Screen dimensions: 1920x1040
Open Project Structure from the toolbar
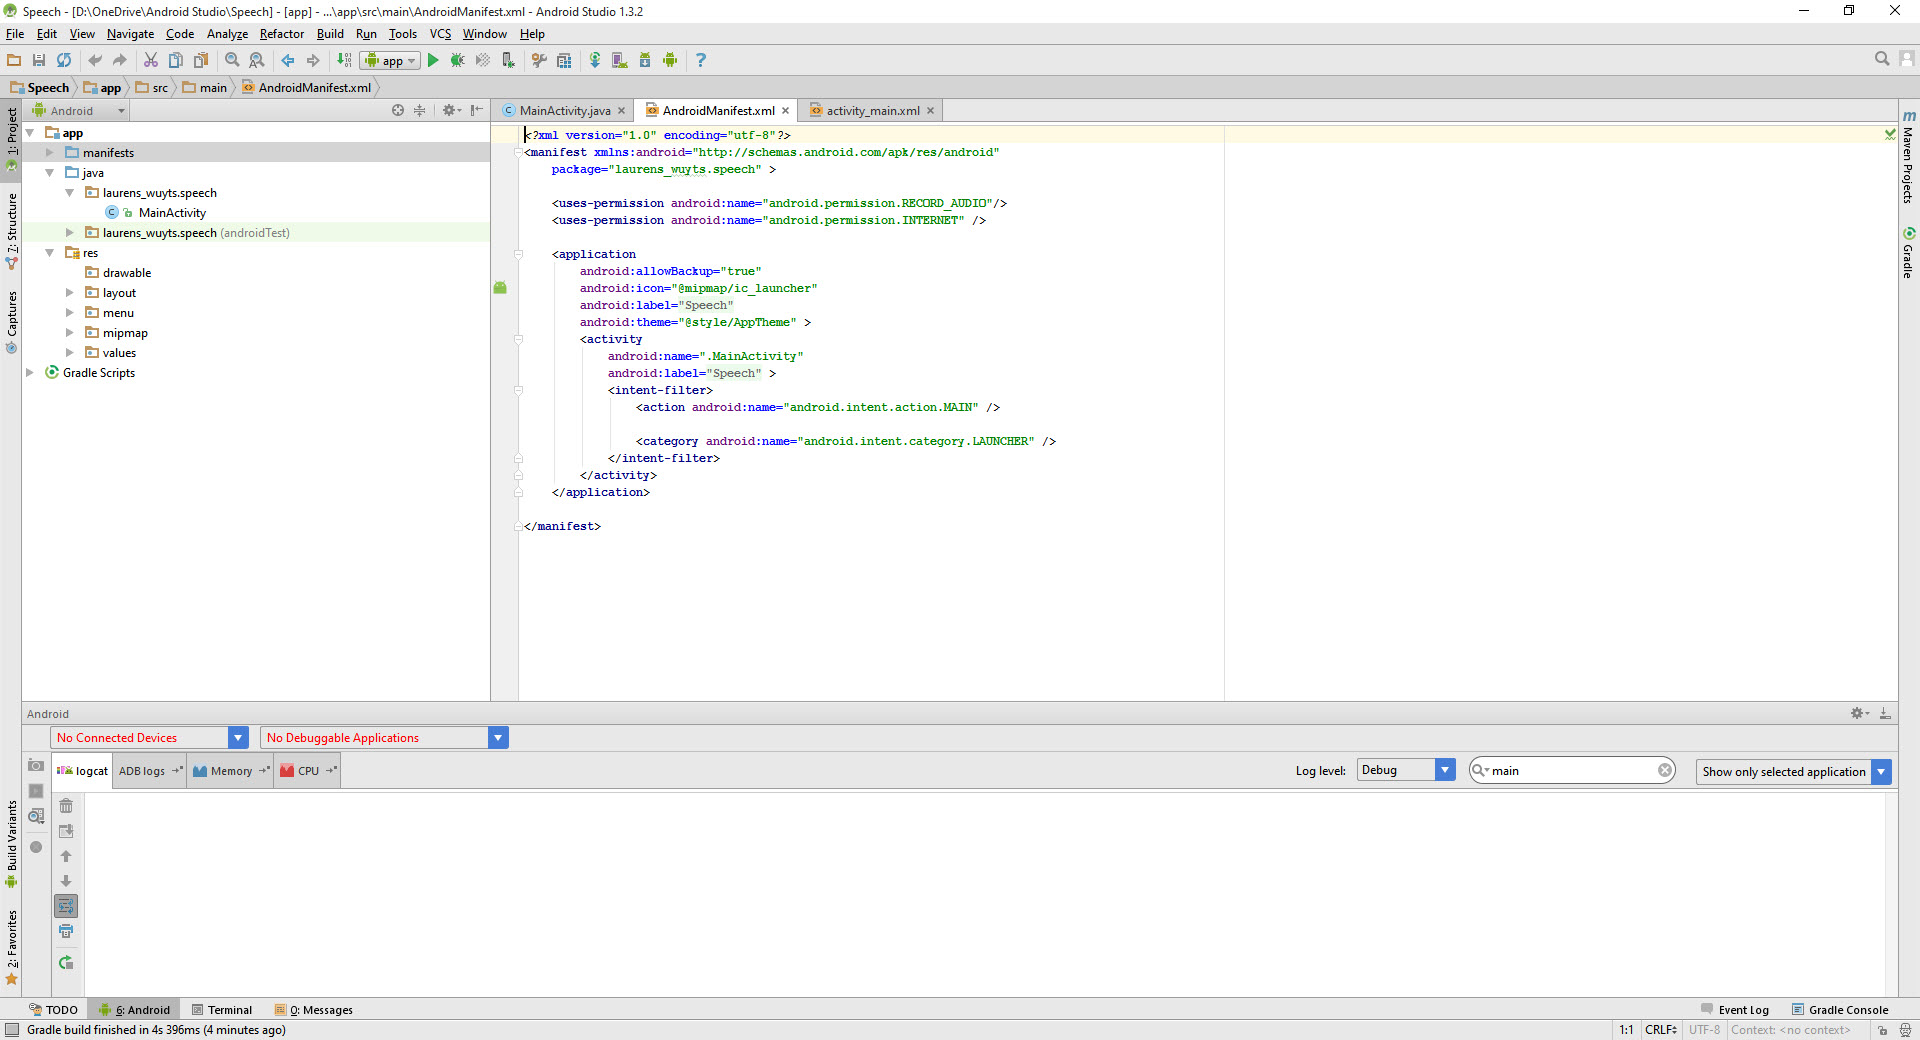564,60
